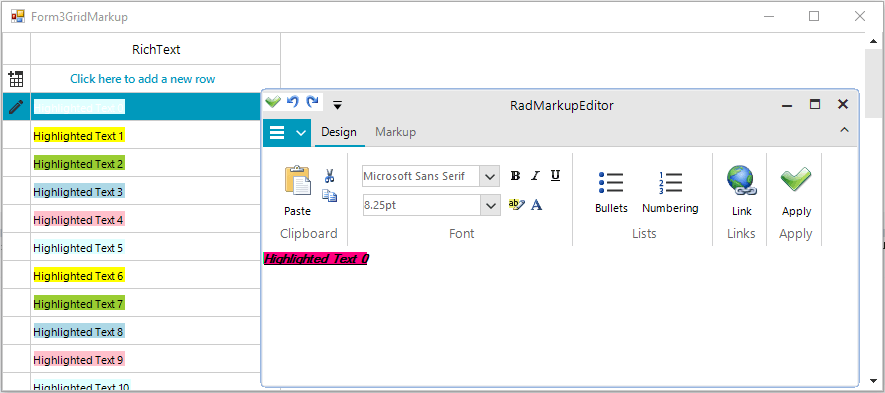Expand the font size dropdown arrow

click(x=489, y=206)
